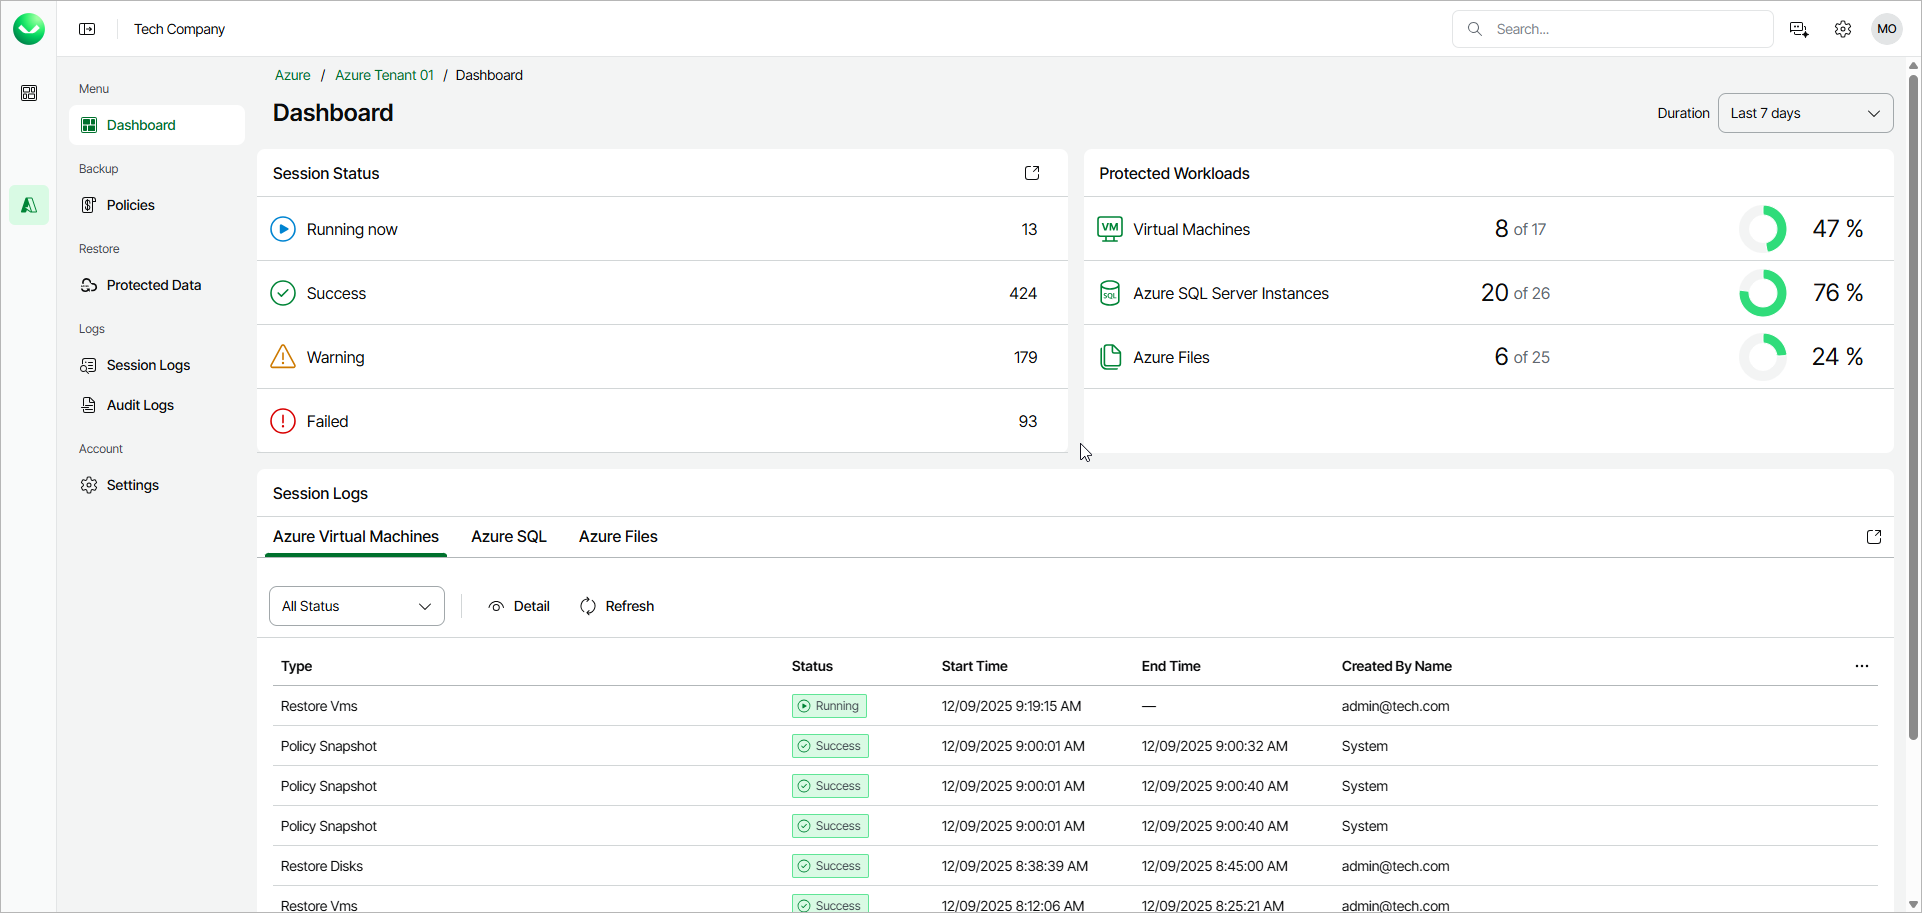Click Running now count 13
The image size is (1922, 913).
pos(1029,229)
